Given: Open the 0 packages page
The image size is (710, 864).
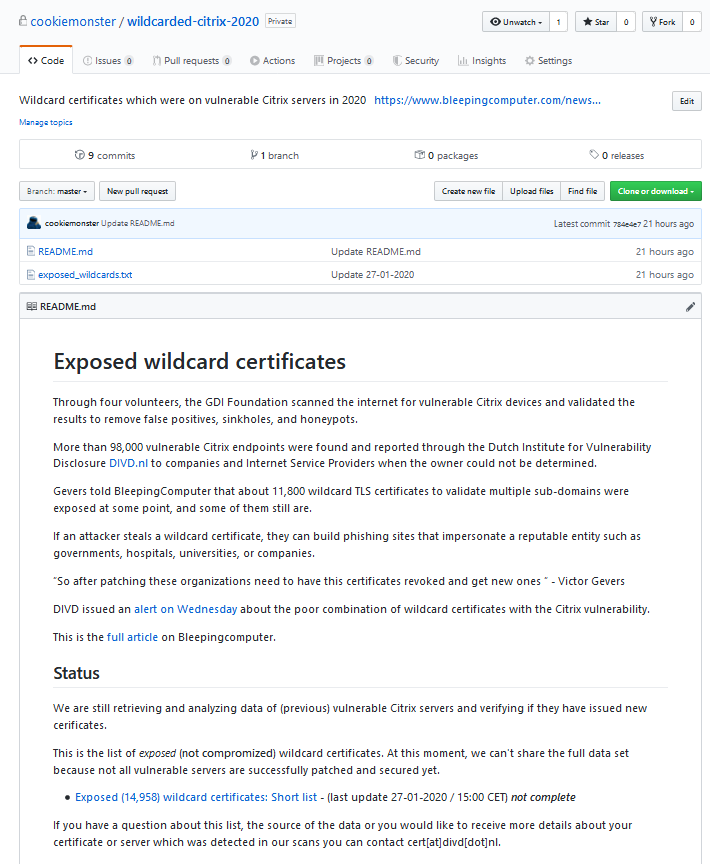Looking at the screenshot, I should [446, 155].
